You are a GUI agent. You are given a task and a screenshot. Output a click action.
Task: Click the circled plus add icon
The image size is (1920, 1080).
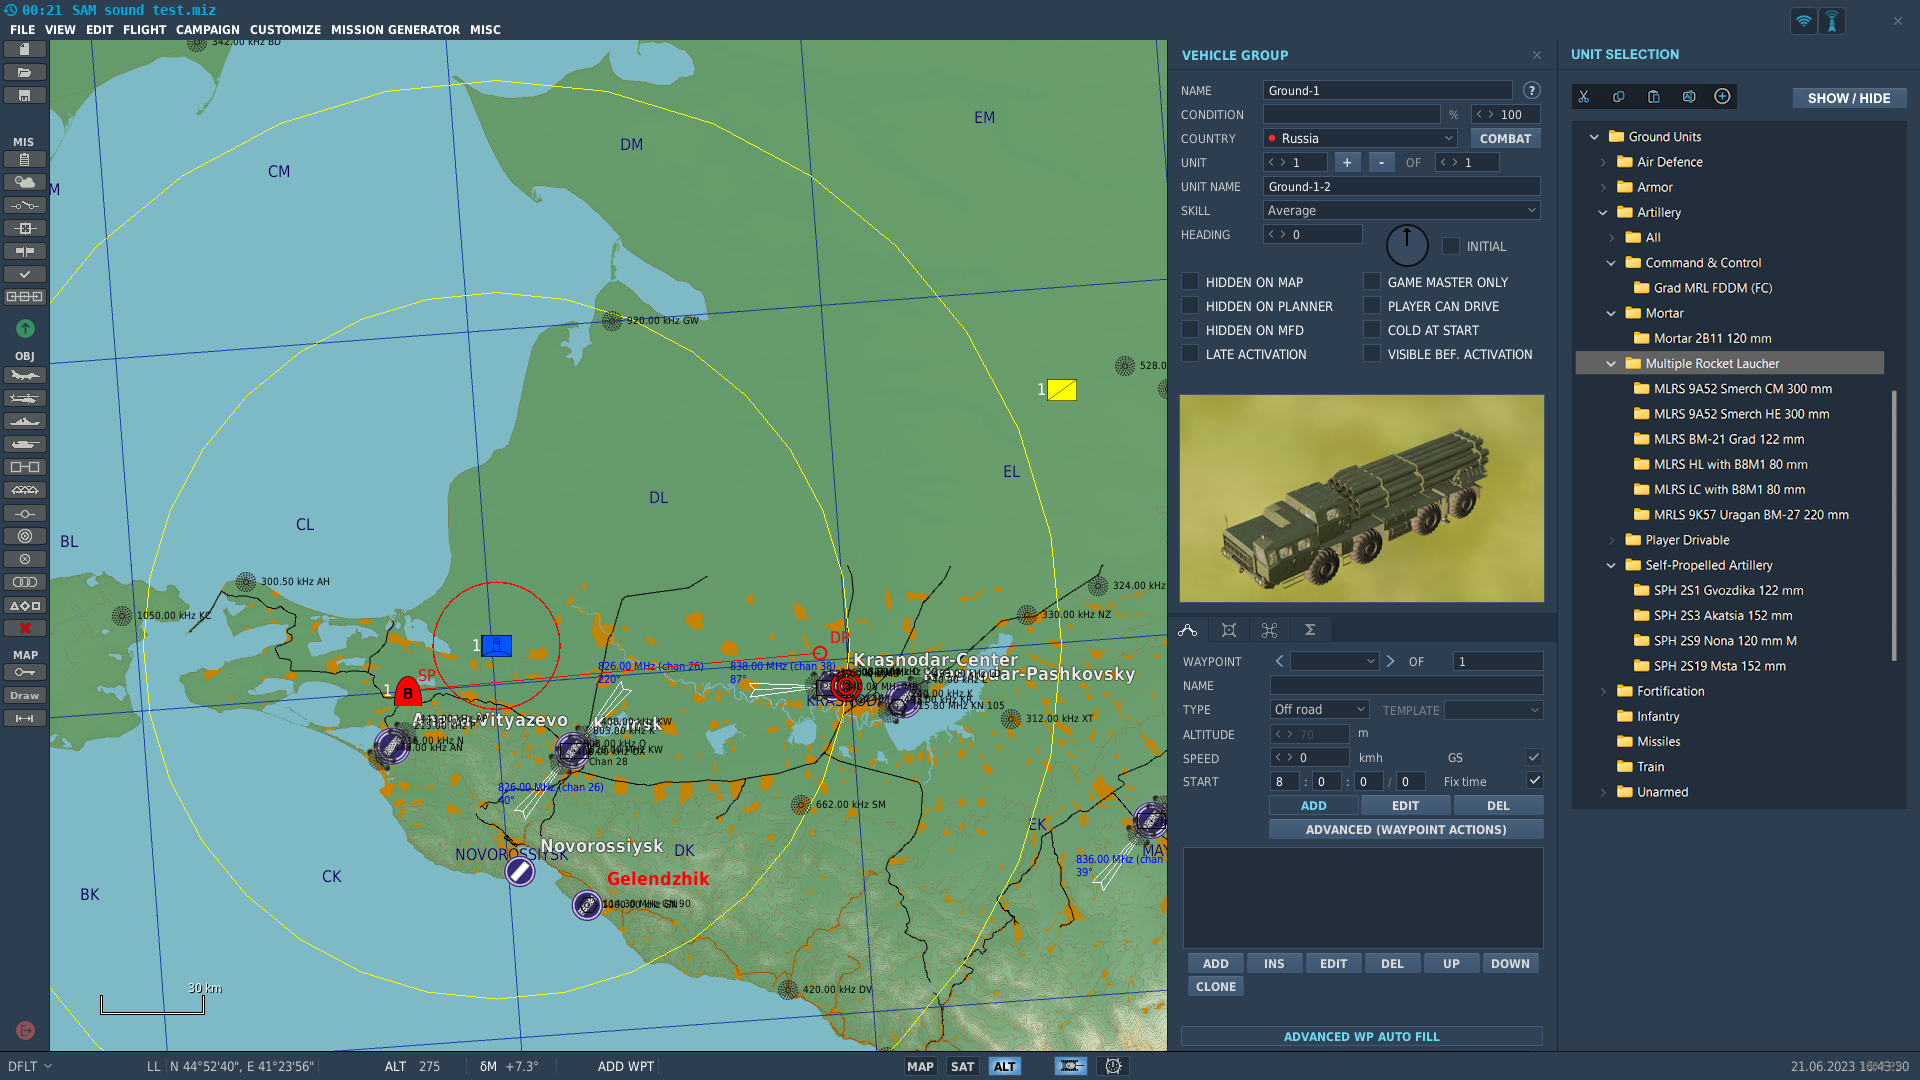coord(1722,96)
